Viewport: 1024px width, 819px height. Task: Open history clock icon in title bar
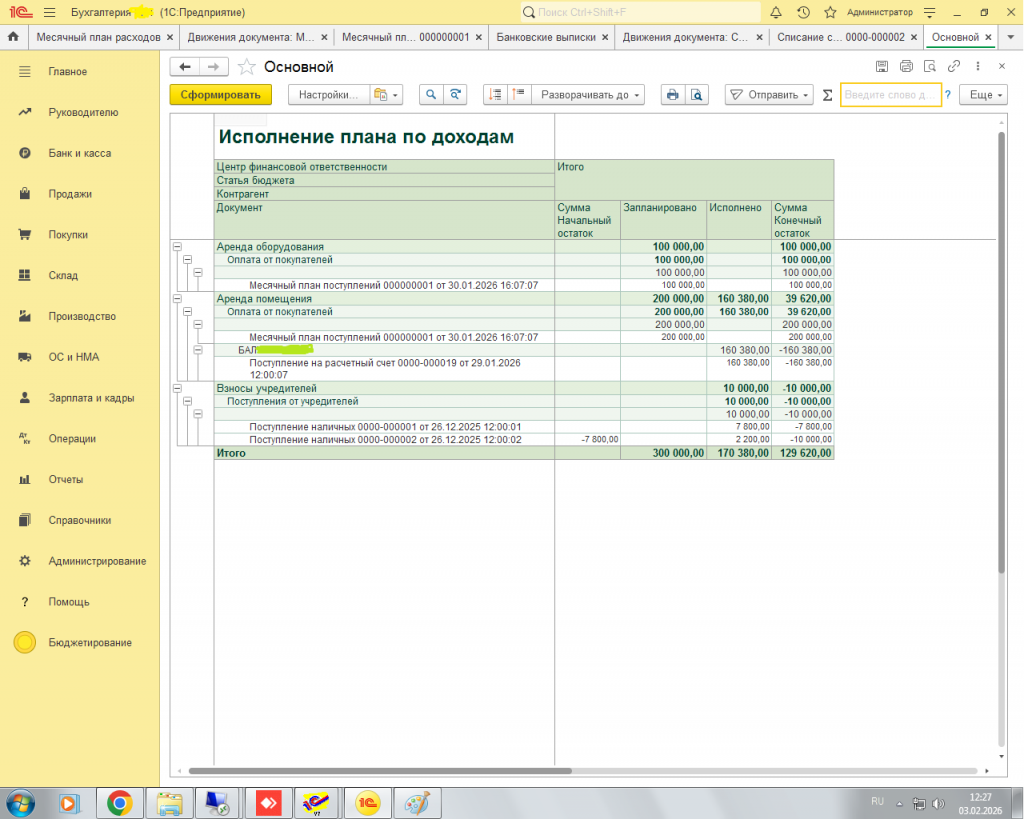pyautogui.click(x=803, y=12)
